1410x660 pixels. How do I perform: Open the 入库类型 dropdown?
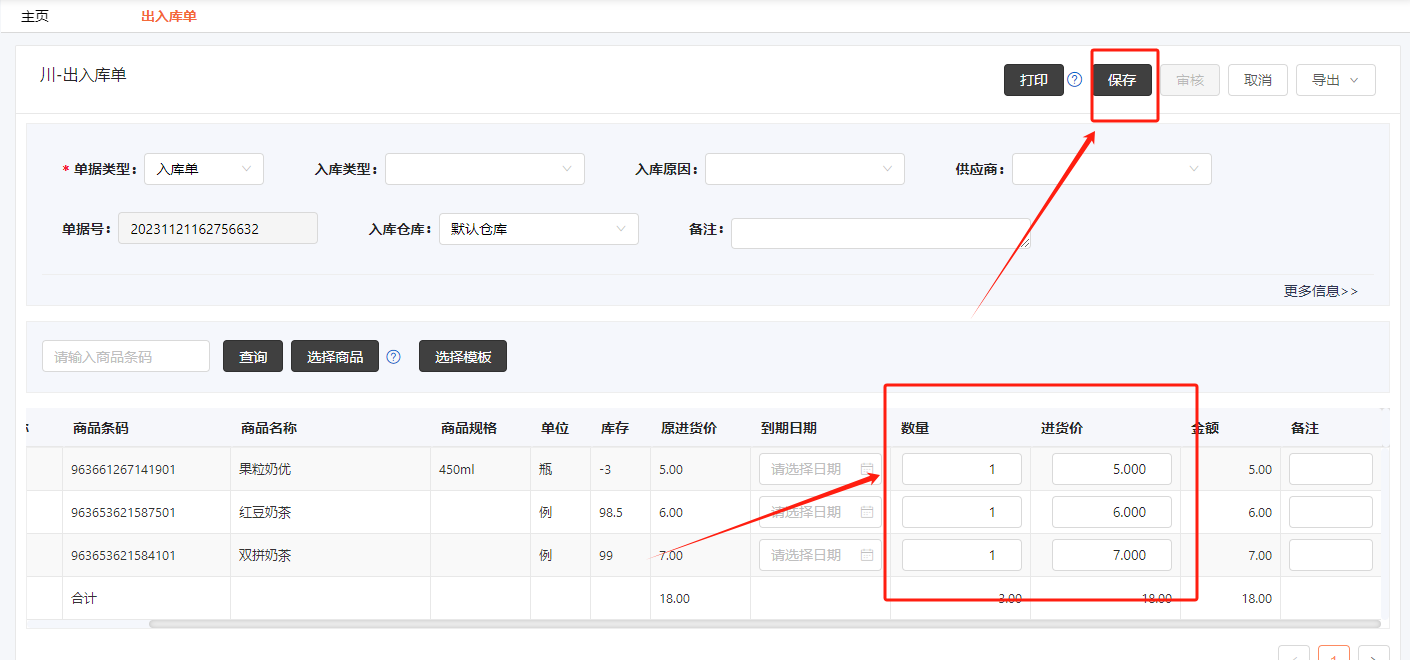[x=484, y=169]
